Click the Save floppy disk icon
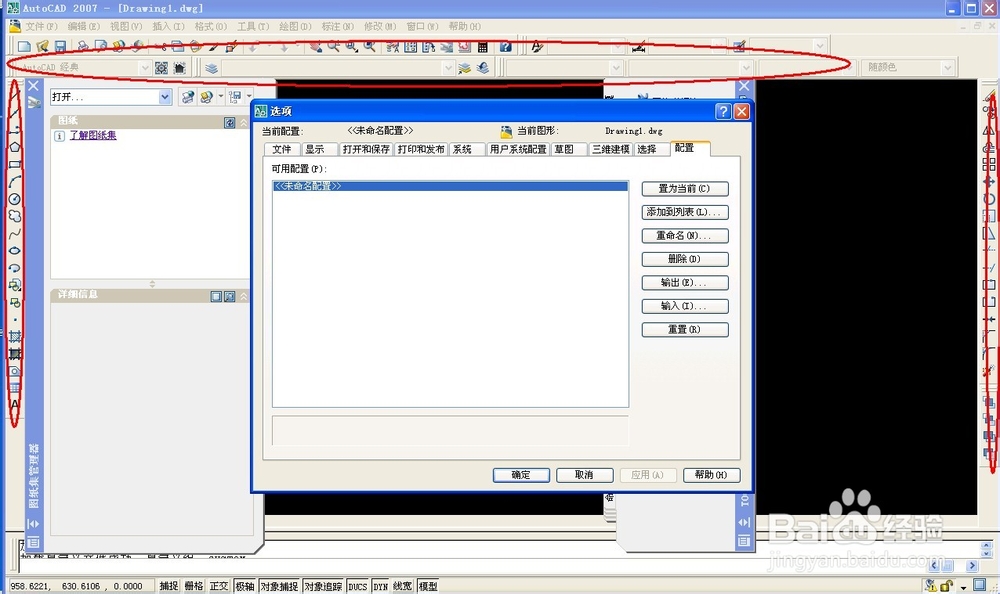This screenshot has height=594, width=1000. (x=61, y=47)
